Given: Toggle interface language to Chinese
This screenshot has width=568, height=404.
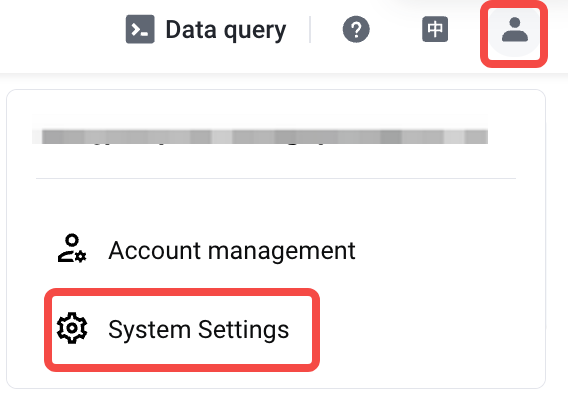Looking at the screenshot, I should click(435, 29).
